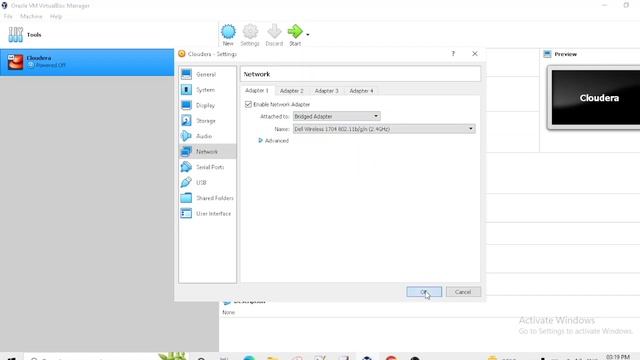Screen dimensions: 640x360
Task: Open the USB settings category
Action: [207, 182]
